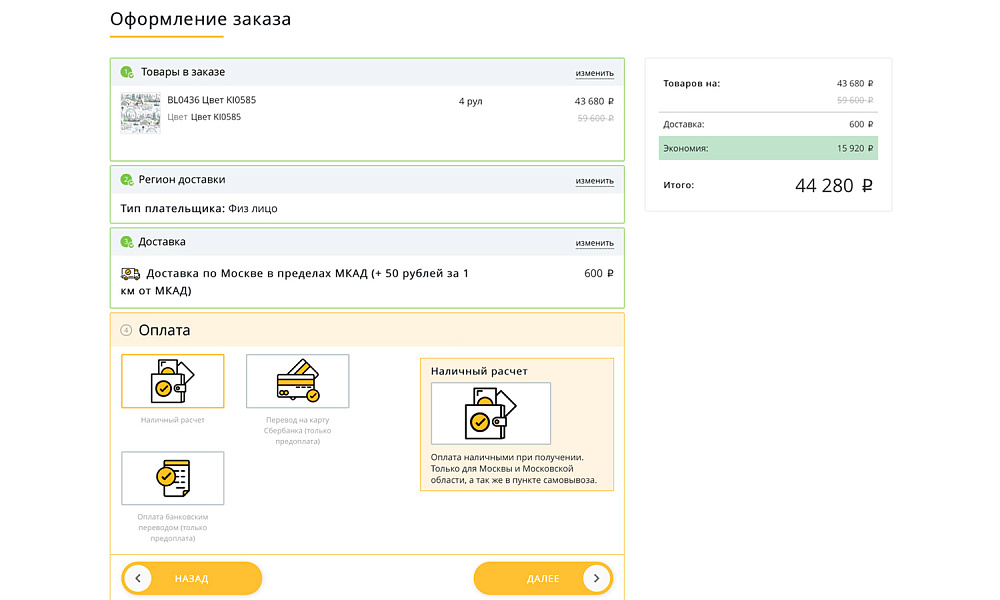Click step 4 circle next to Оплата

click(126, 330)
